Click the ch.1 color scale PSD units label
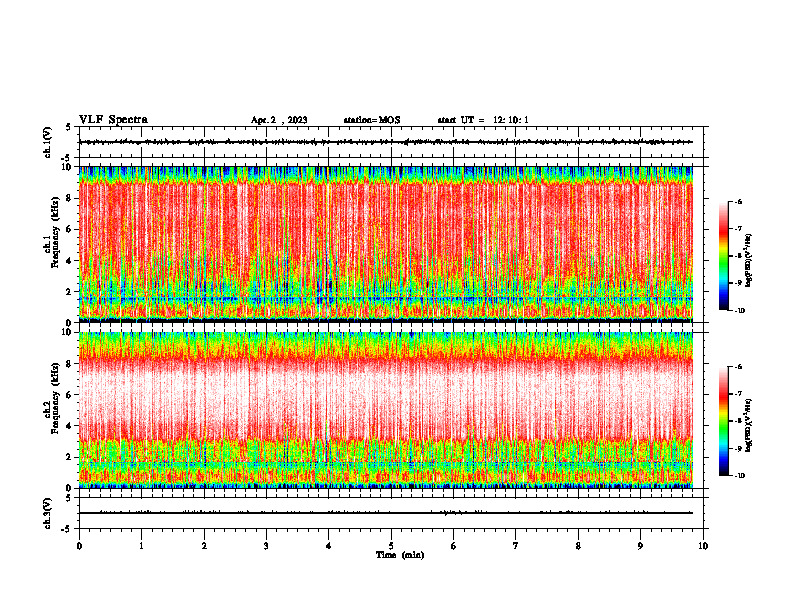 (x=749, y=261)
